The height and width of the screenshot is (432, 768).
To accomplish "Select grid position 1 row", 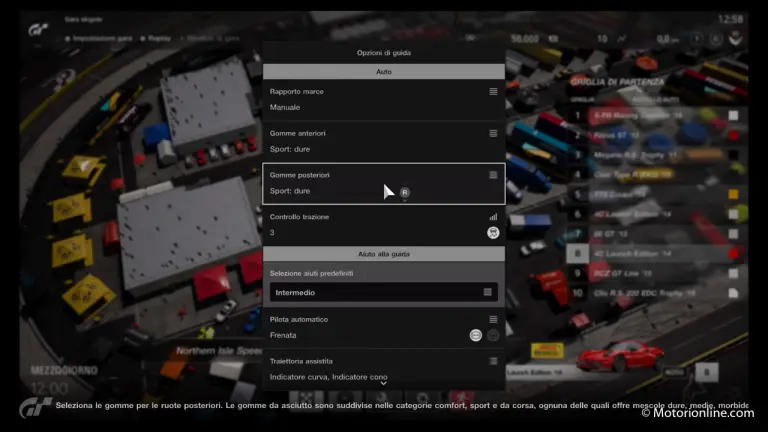I will tap(656, 116).
